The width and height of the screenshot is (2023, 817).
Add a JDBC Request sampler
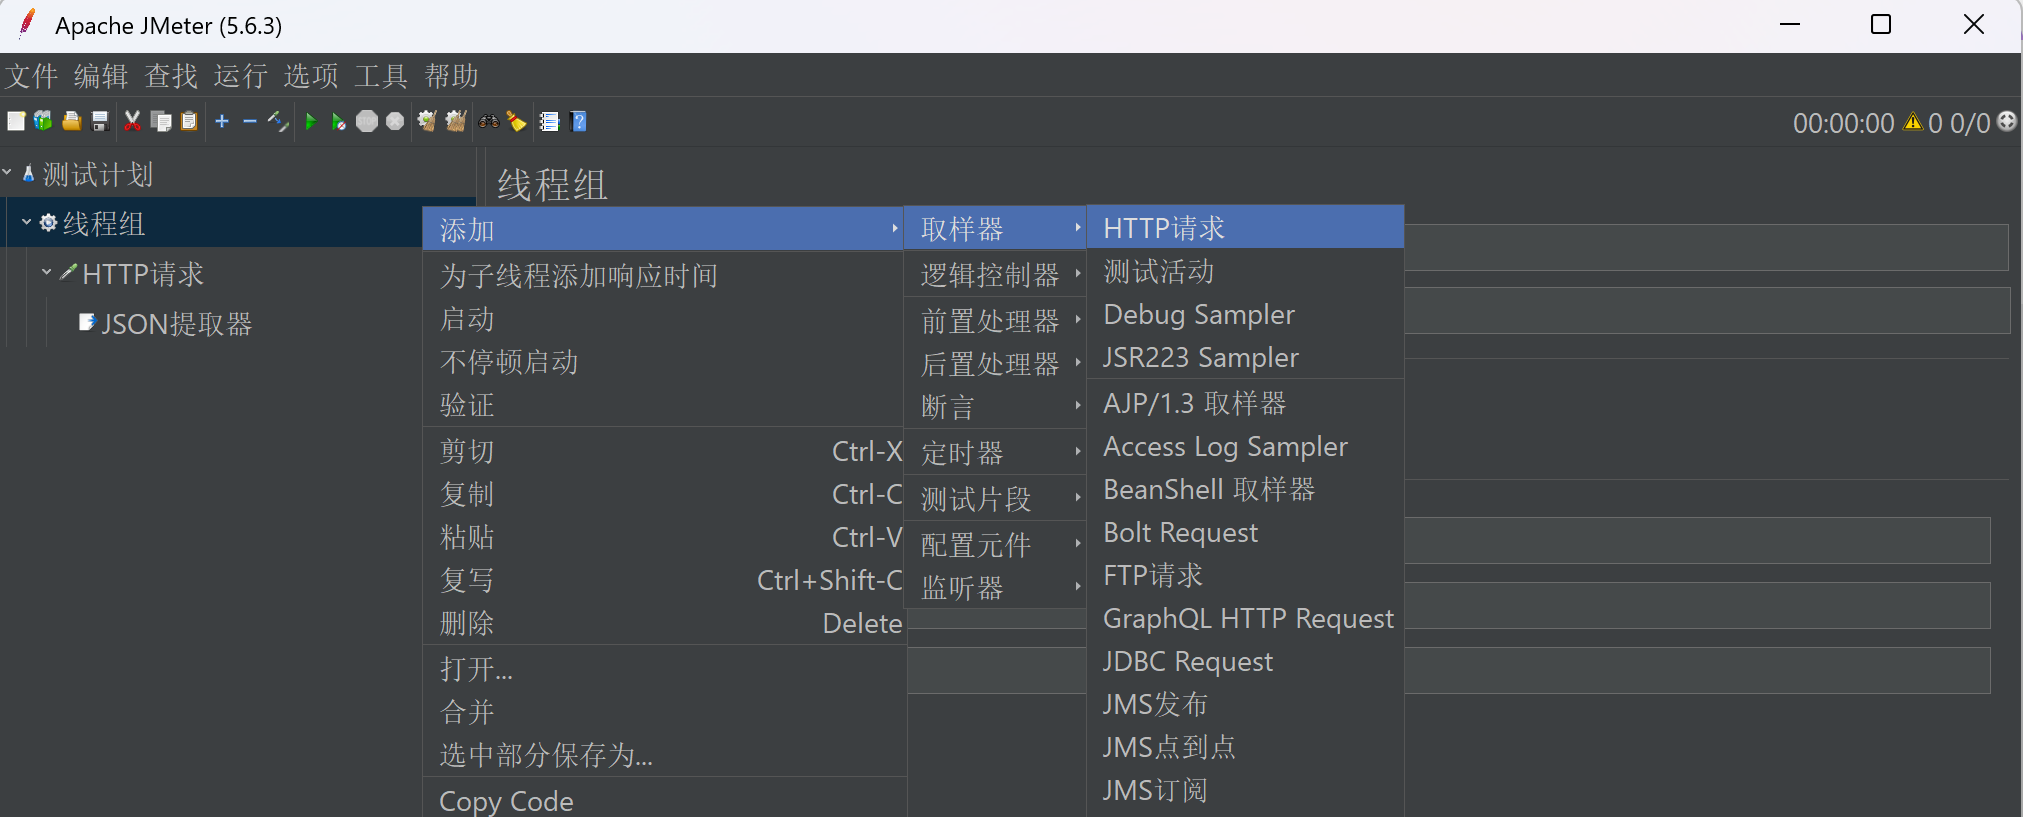click(x=1245, y=661)
